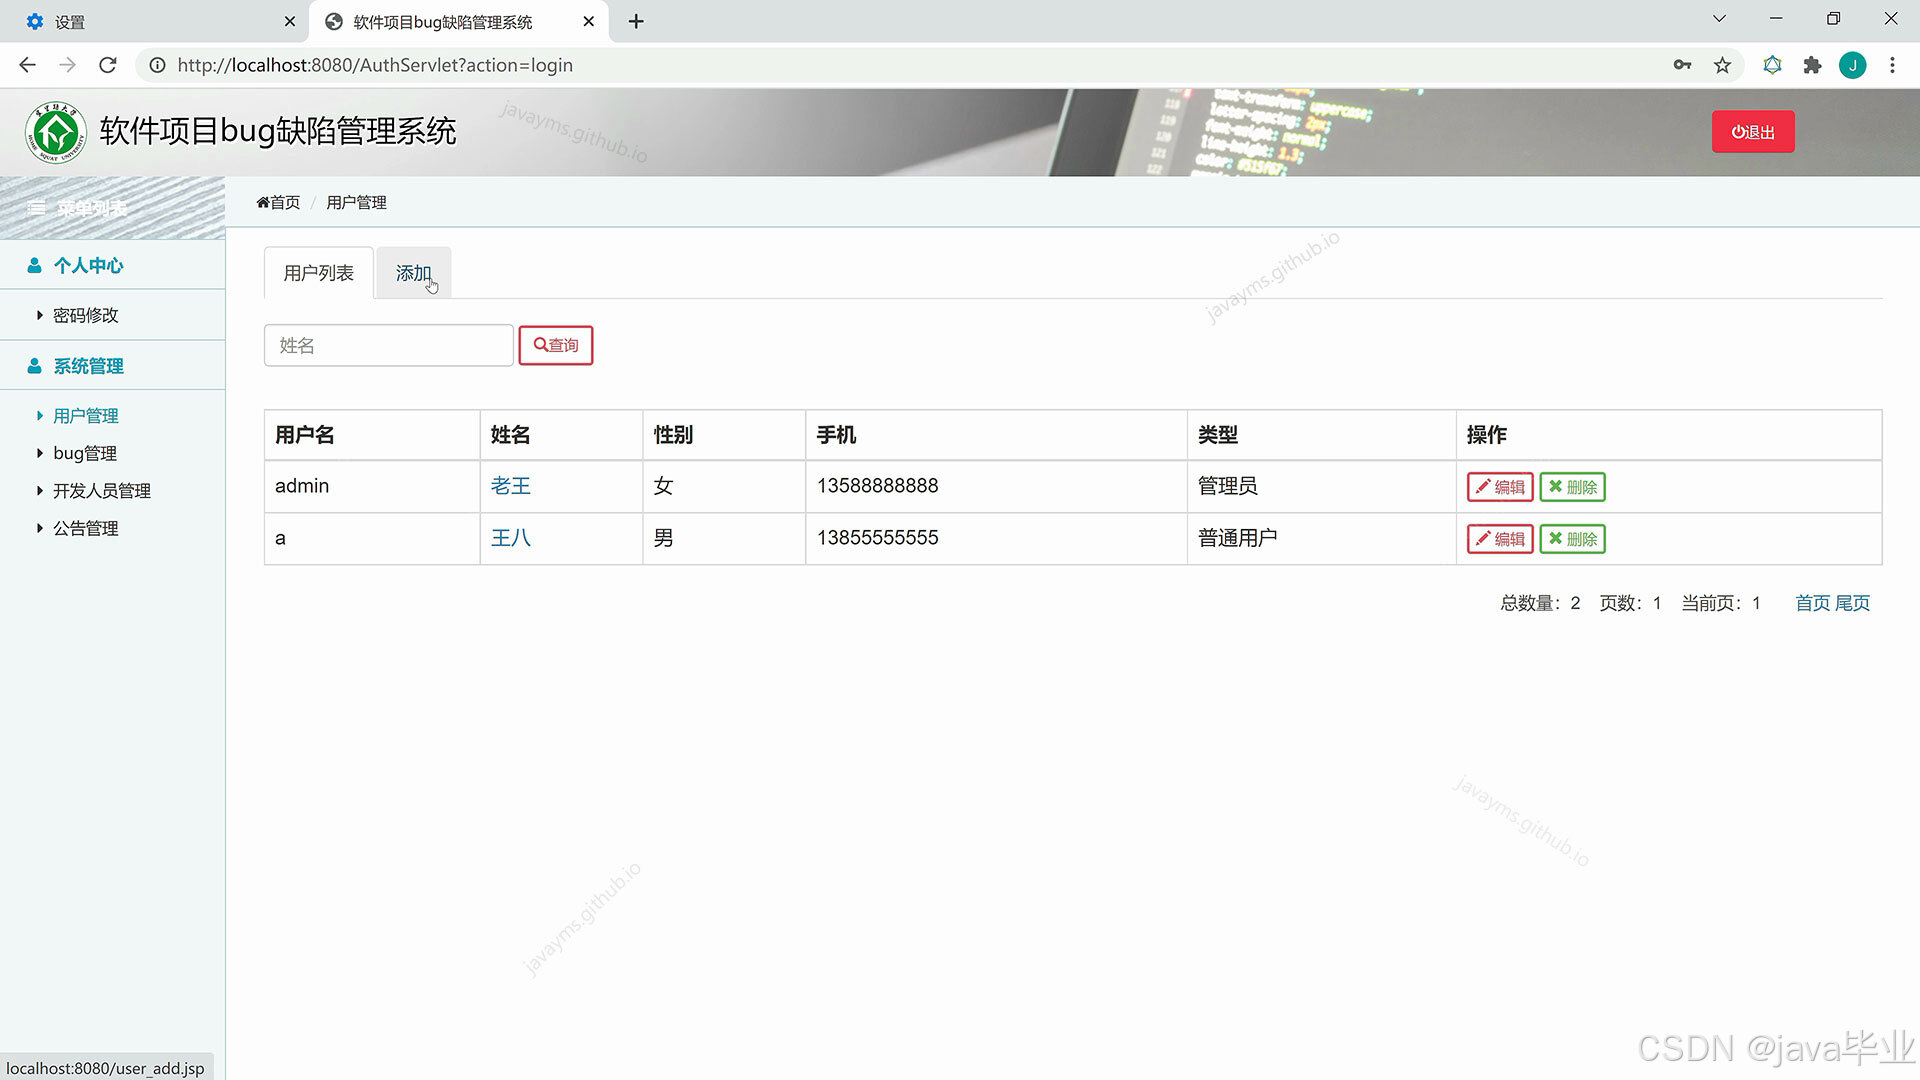Switch to the 设置 browser tab
The height and width of the screenshot is (1080, 1920).
point(155,21)
